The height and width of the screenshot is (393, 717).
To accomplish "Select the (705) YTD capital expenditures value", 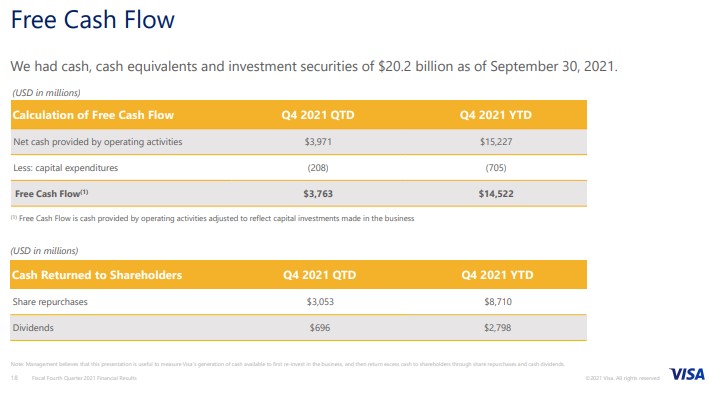I will point(496,168).
